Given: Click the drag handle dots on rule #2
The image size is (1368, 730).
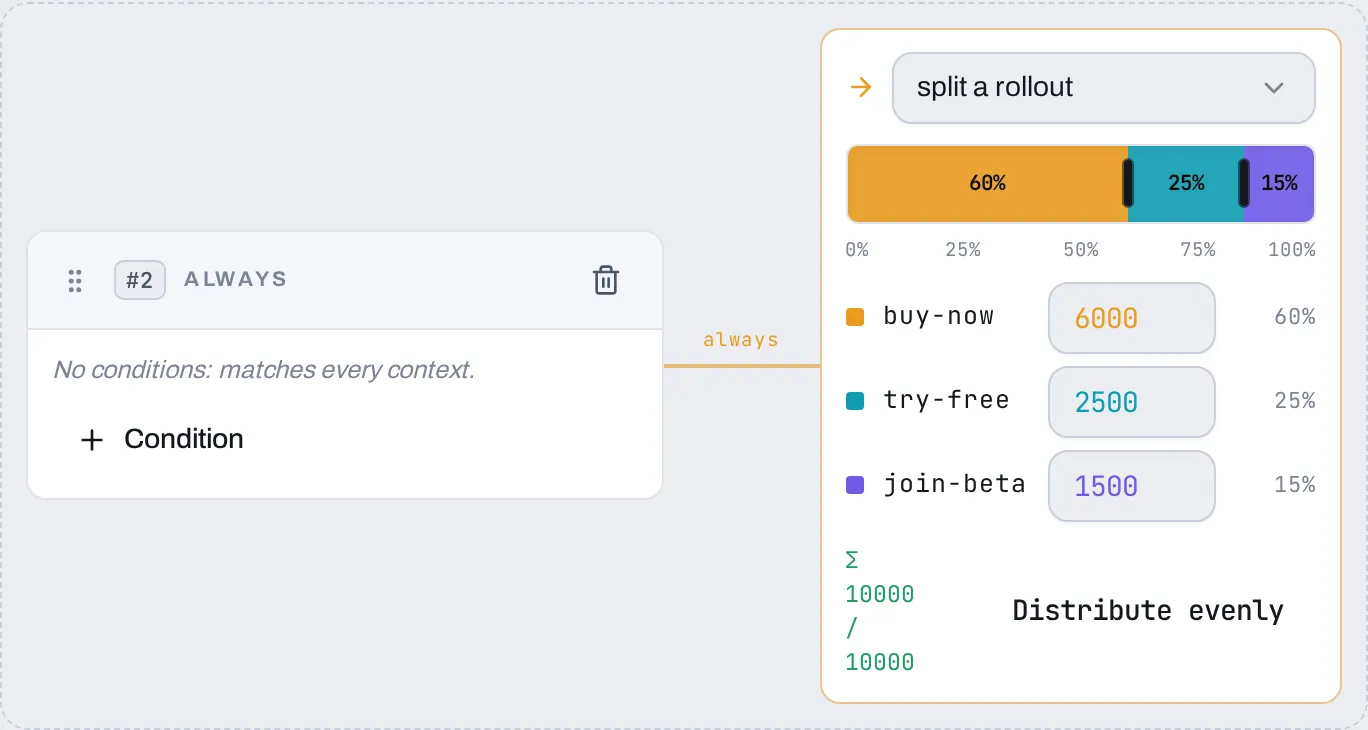Looking at the screenshot, I should (x=74, y=280).
